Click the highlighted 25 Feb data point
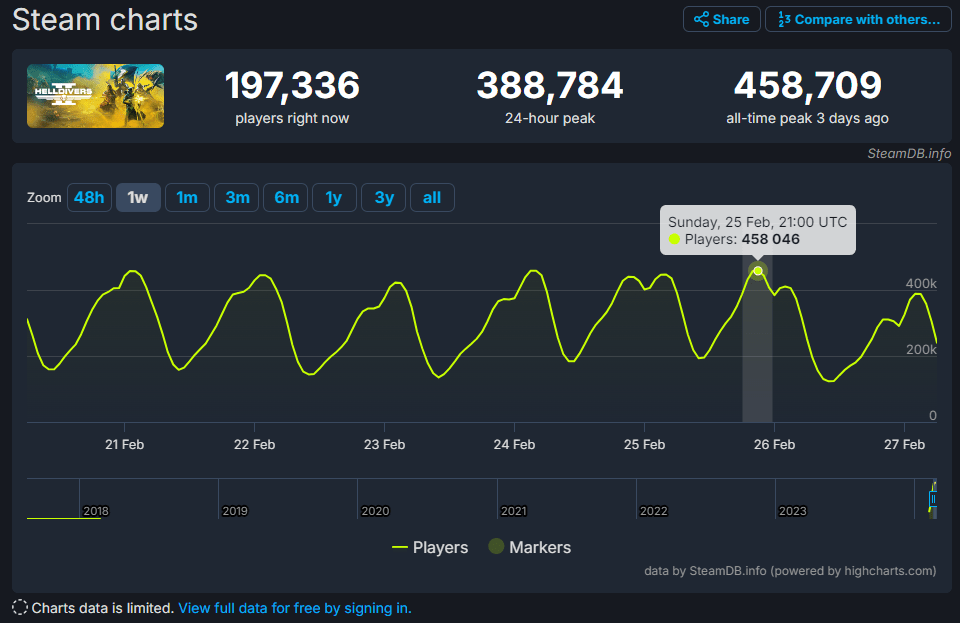 [758, 270]
